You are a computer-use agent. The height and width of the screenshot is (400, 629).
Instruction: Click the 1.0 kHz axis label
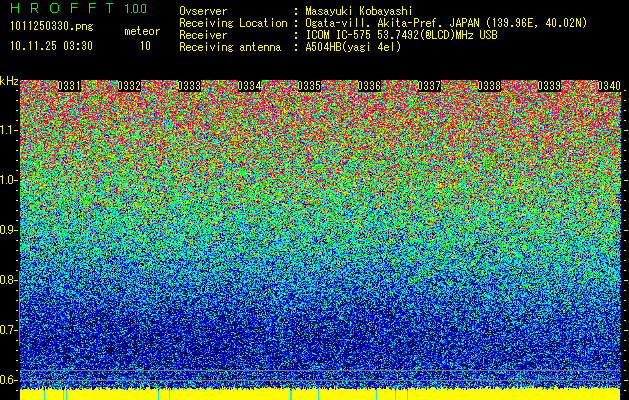(x=9, y=180)
